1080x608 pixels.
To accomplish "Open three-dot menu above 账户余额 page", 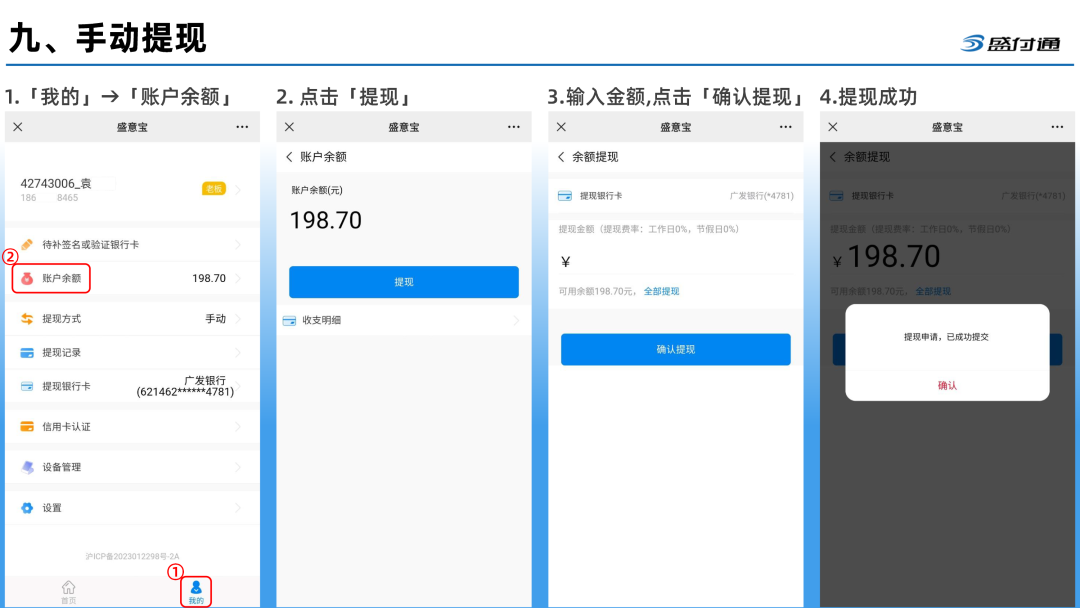I will 514,127.
